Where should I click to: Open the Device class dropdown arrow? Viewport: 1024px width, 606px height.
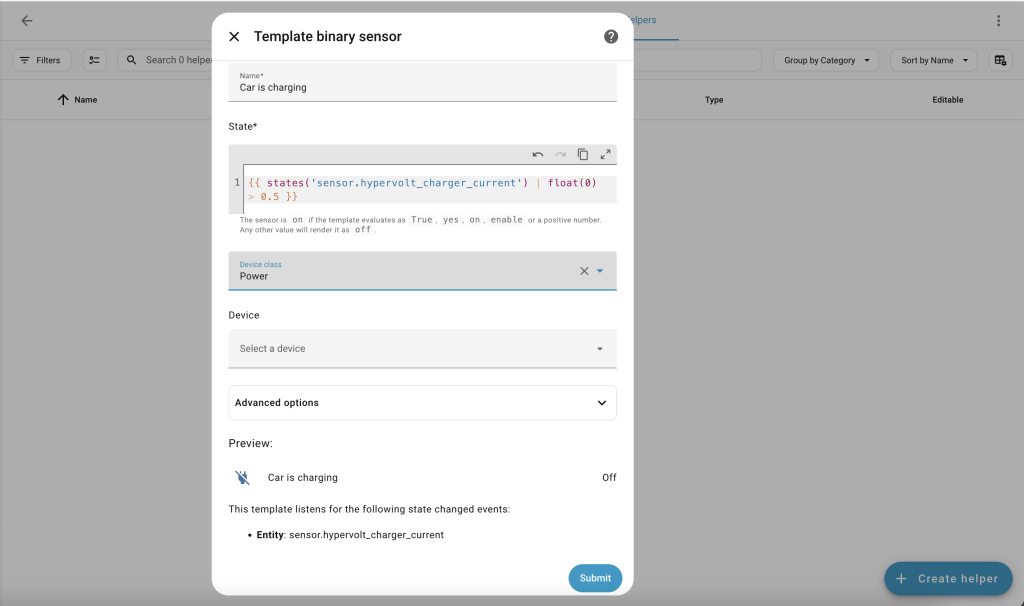click(x=600, y=271)
